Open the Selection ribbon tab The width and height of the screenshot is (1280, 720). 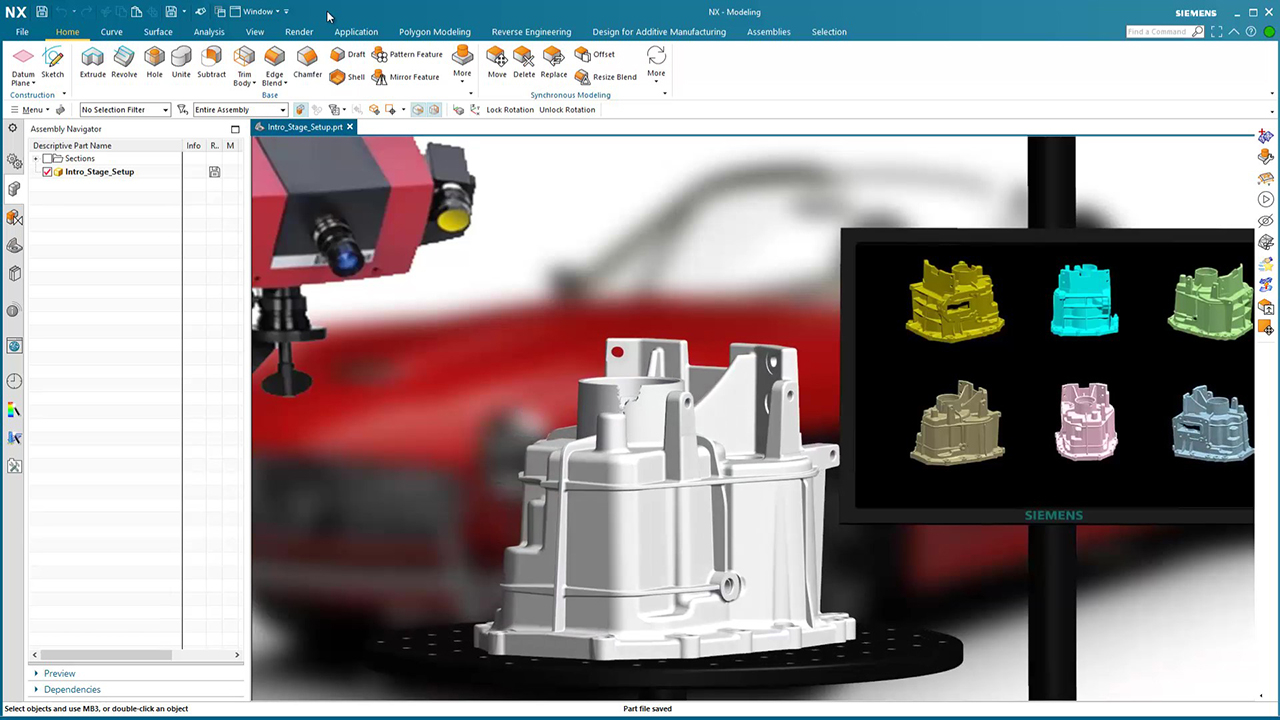pos(829,32)
